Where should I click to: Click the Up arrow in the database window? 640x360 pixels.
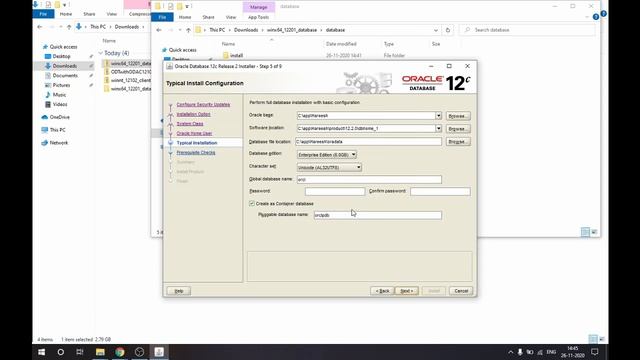(188, 30)
